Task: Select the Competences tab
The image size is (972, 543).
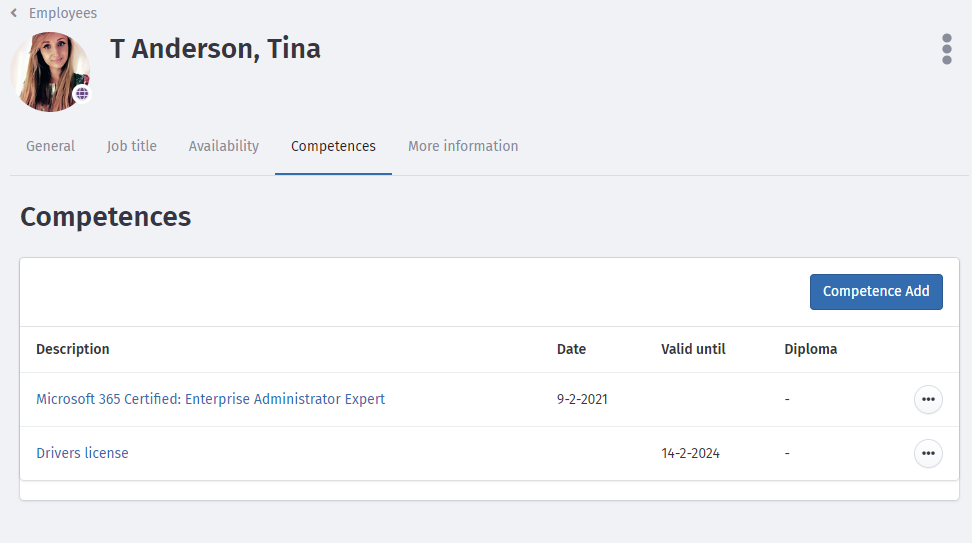Action: 333,146
